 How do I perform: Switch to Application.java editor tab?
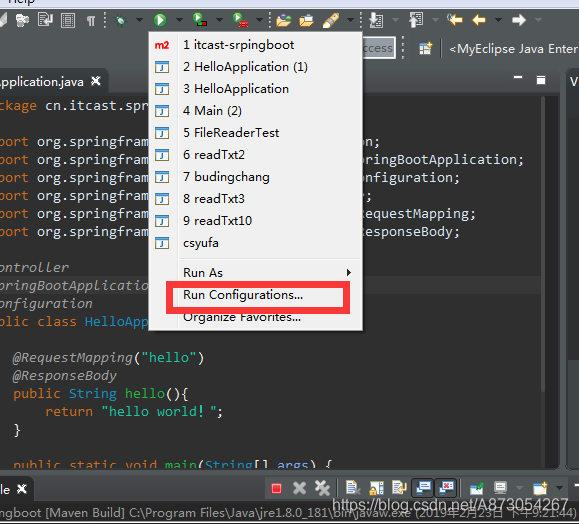coord(42,82)
